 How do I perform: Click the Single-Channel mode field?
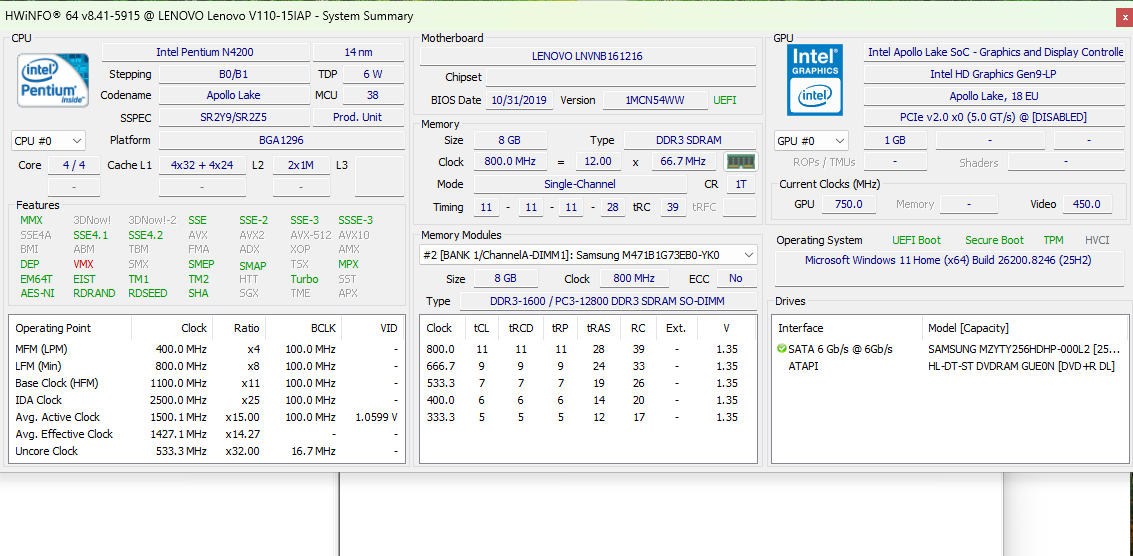580,184
